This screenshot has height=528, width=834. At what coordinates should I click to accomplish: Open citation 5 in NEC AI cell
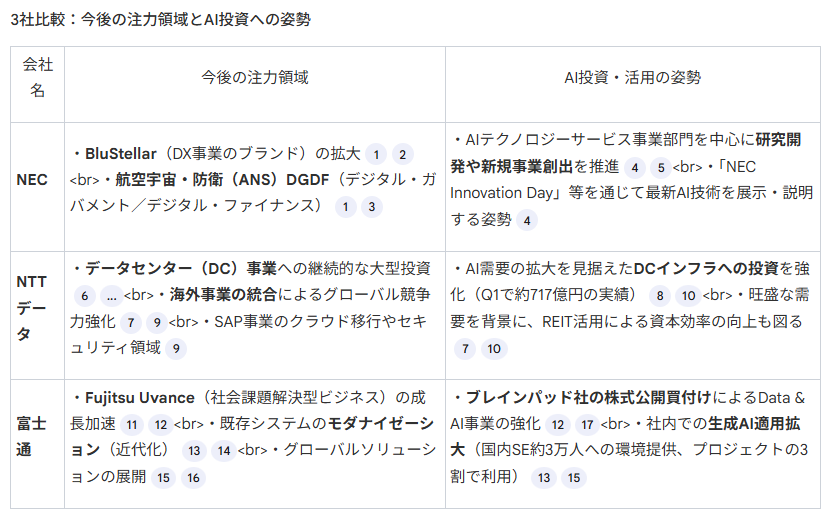pyautogui.click(x=661, y=168)
